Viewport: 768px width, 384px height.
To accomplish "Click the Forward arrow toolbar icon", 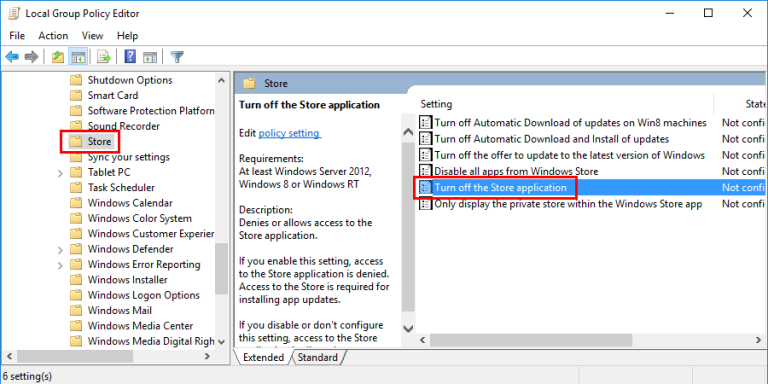I will pos(31,57).
